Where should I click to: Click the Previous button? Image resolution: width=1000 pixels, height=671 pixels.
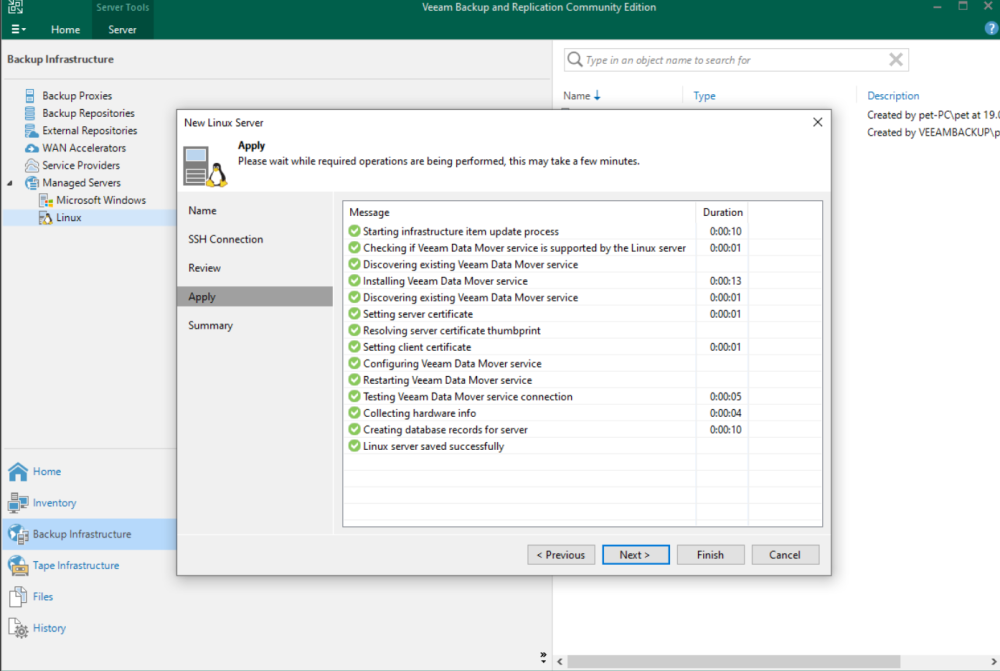tap(561, 555)
